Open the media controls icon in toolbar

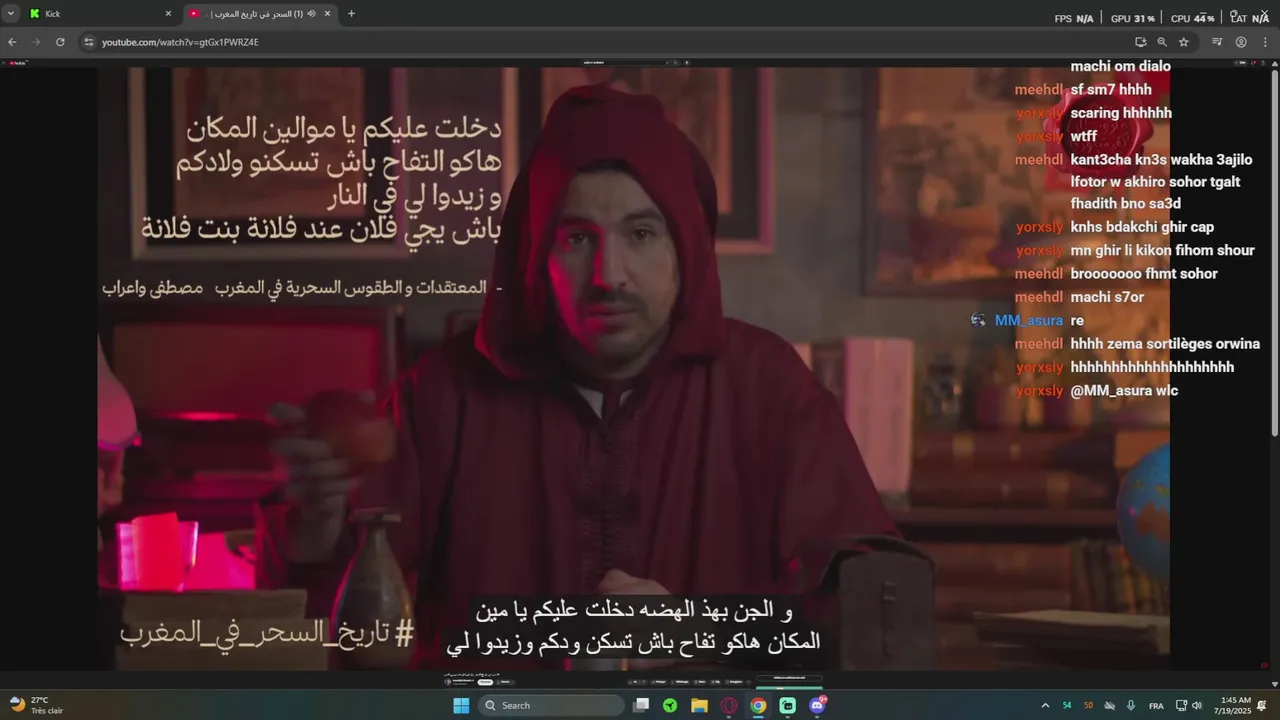(1217, 42)
